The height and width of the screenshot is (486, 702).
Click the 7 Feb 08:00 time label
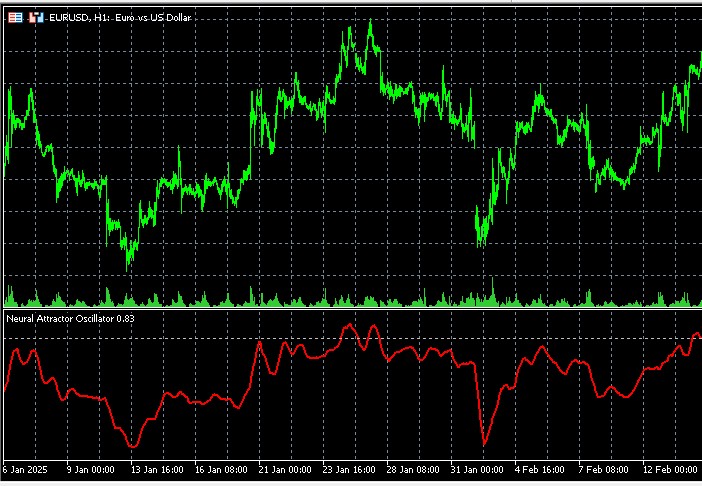[x=604, y=469]
